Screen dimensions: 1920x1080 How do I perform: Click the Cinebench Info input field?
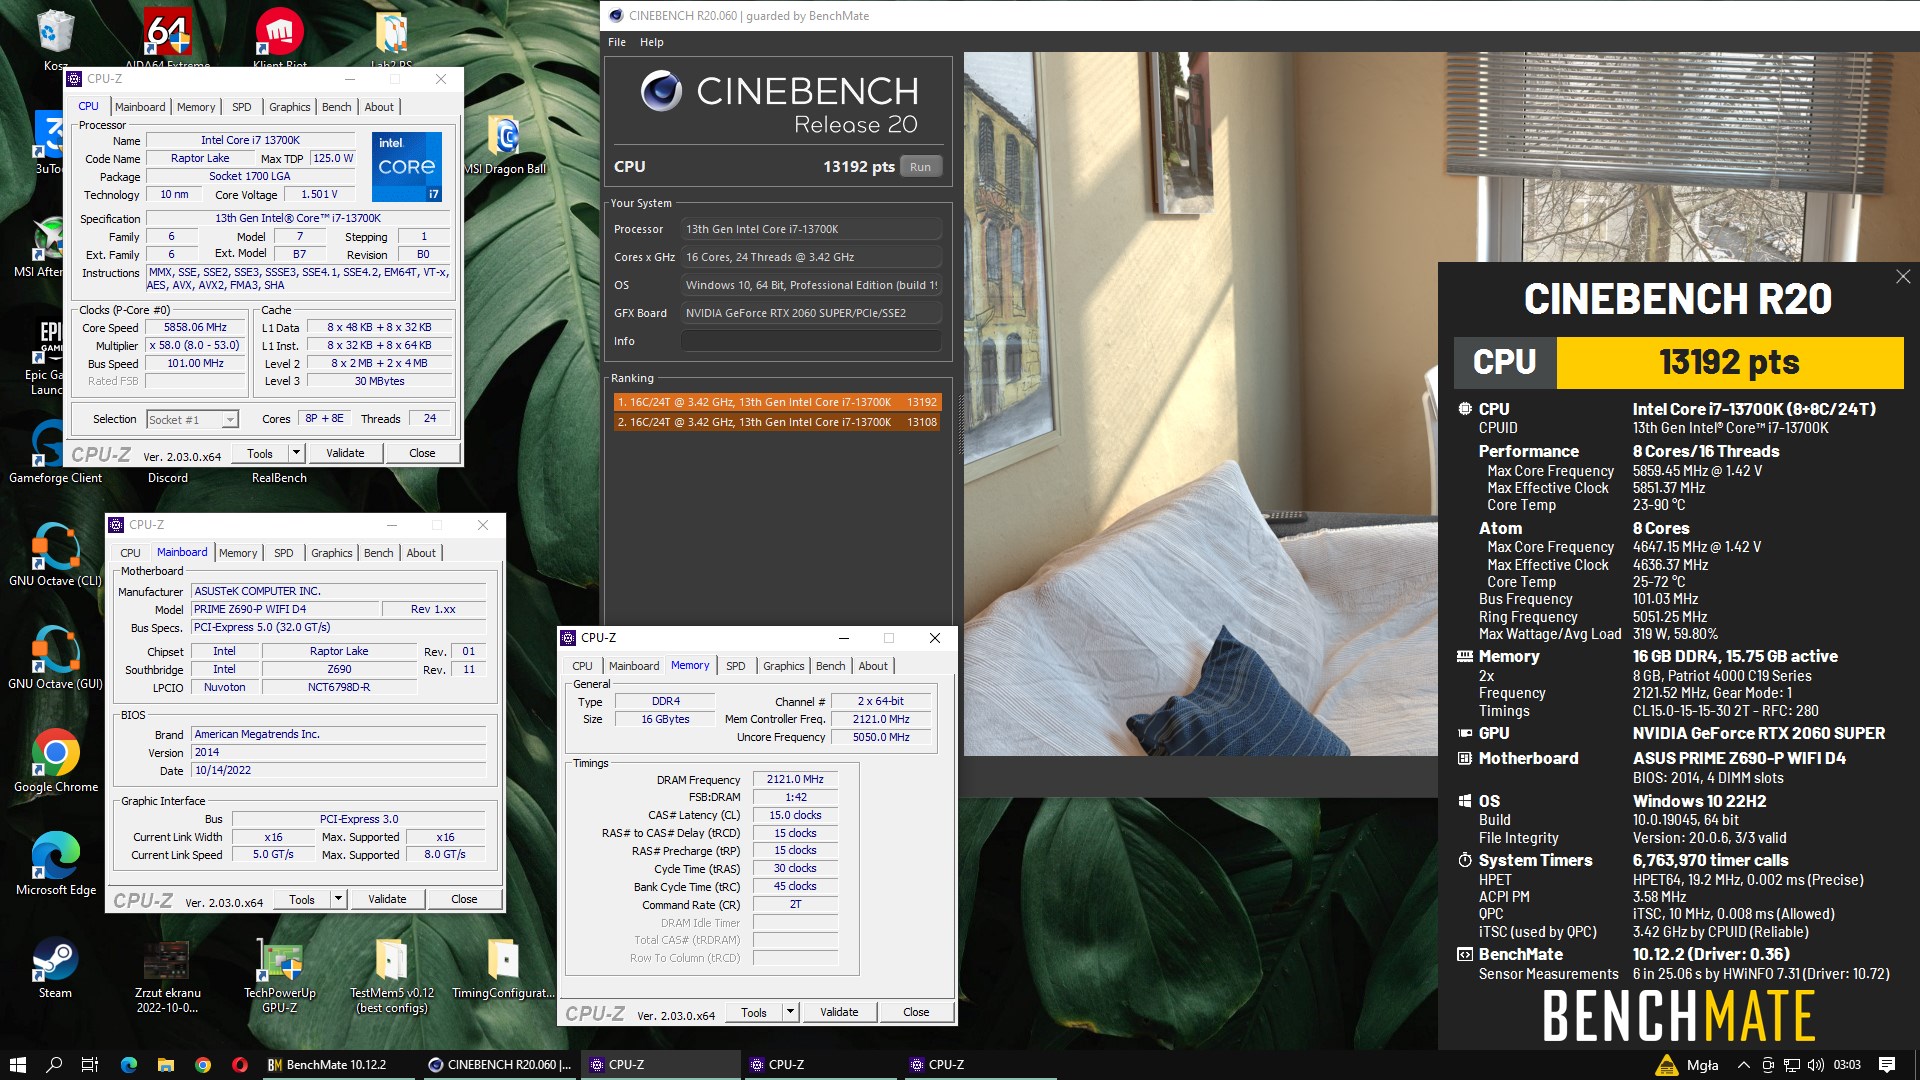pos(811,341)
